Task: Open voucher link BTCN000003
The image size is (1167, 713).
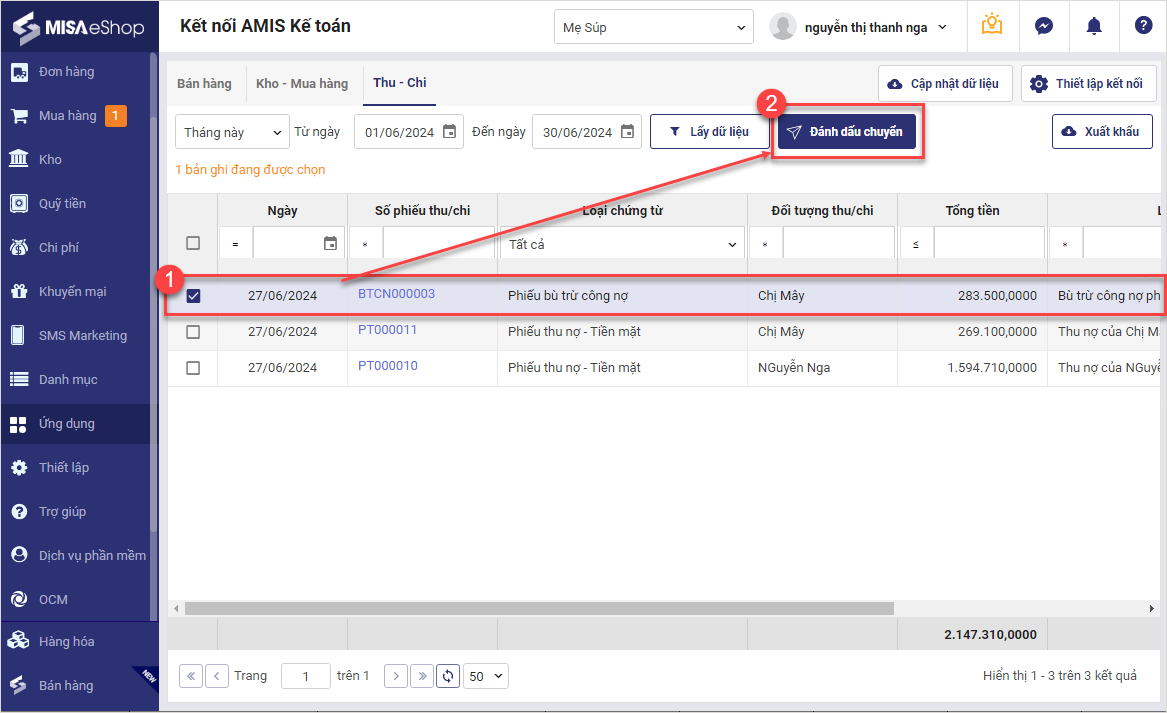Action: pyautogui.click(x=396, y=294)
